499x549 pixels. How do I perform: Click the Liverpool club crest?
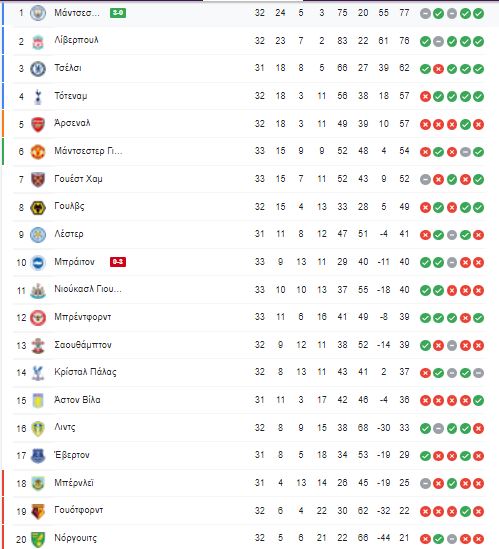pyautogui.click(x=37, y=42)
